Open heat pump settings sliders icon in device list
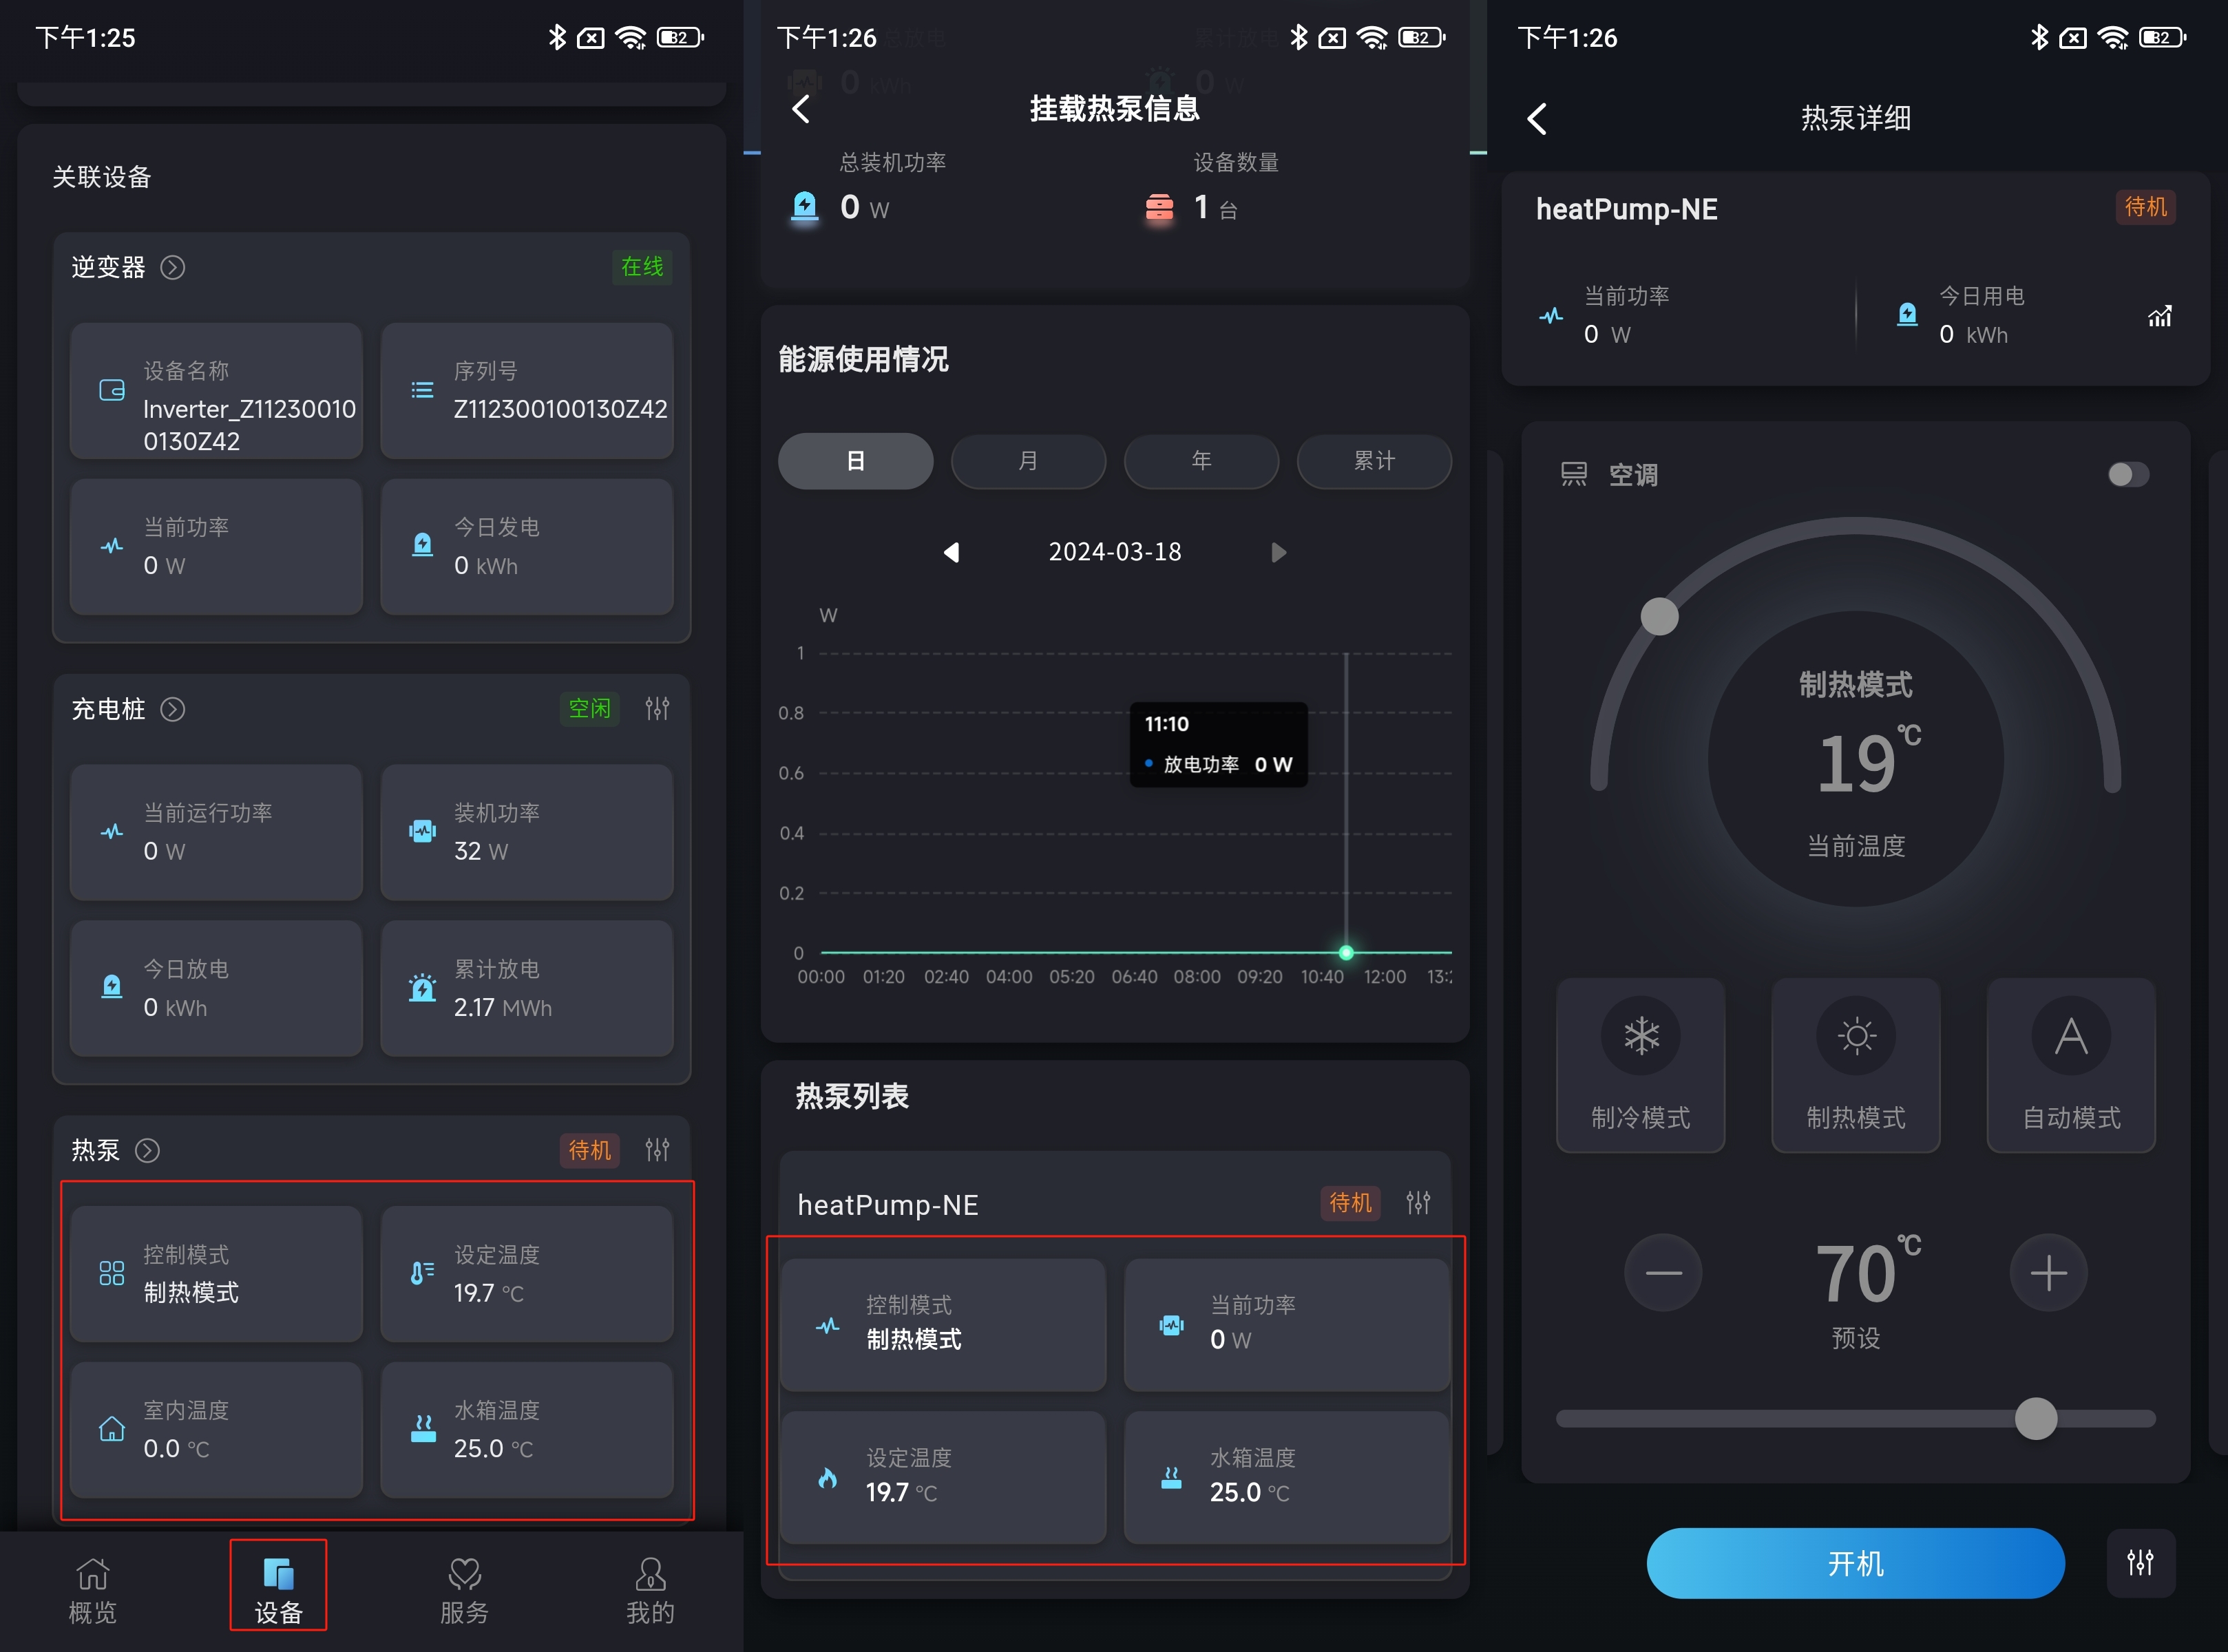This screenshot has height=1652, width=2228. [x=657, y=1150]
